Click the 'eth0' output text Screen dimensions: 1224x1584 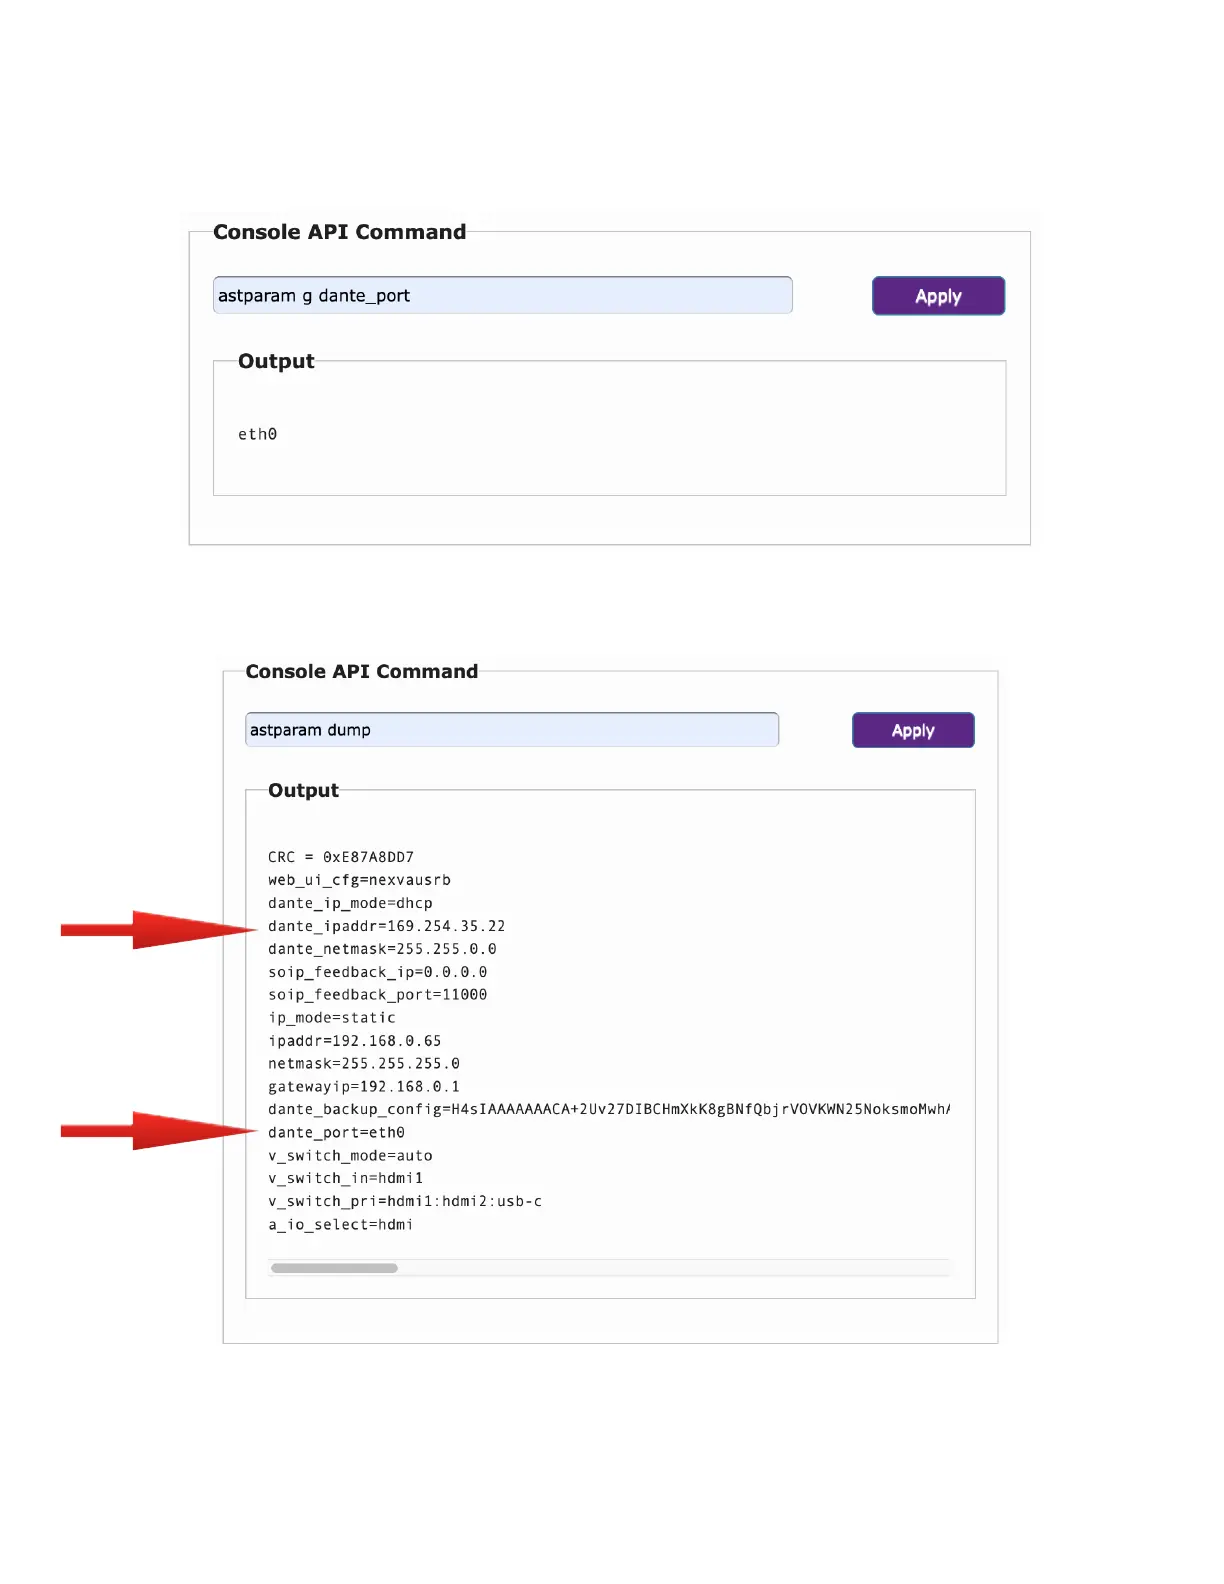pyautogui.click(x=257, y=434)
